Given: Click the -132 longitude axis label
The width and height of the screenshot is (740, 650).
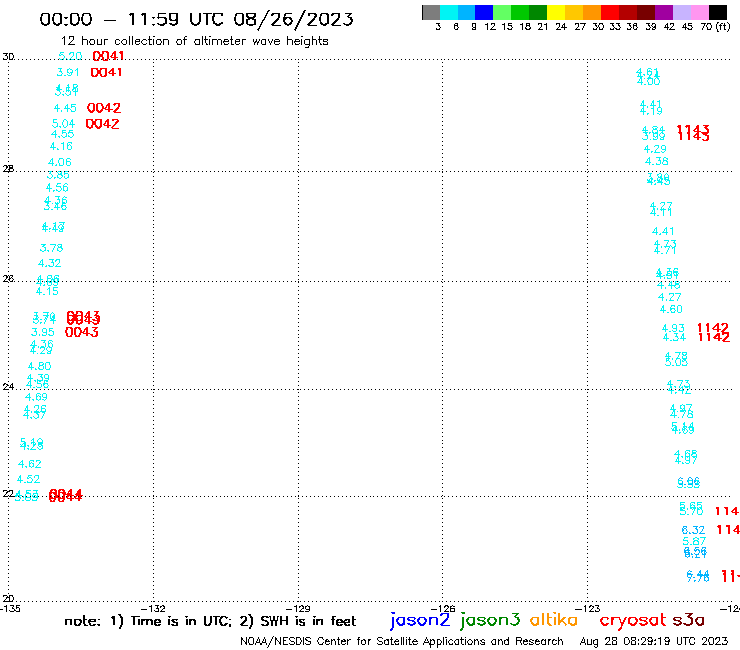Looking at the screenshot, I should pyautogui.click(x=153, y=609).
